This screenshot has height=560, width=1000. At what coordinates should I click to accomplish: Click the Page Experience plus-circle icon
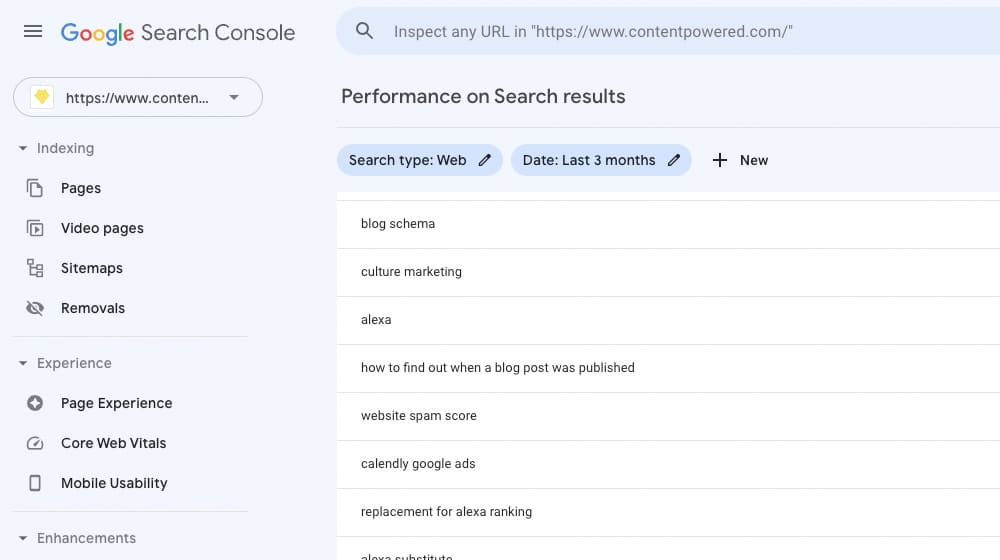coord(35,403)
